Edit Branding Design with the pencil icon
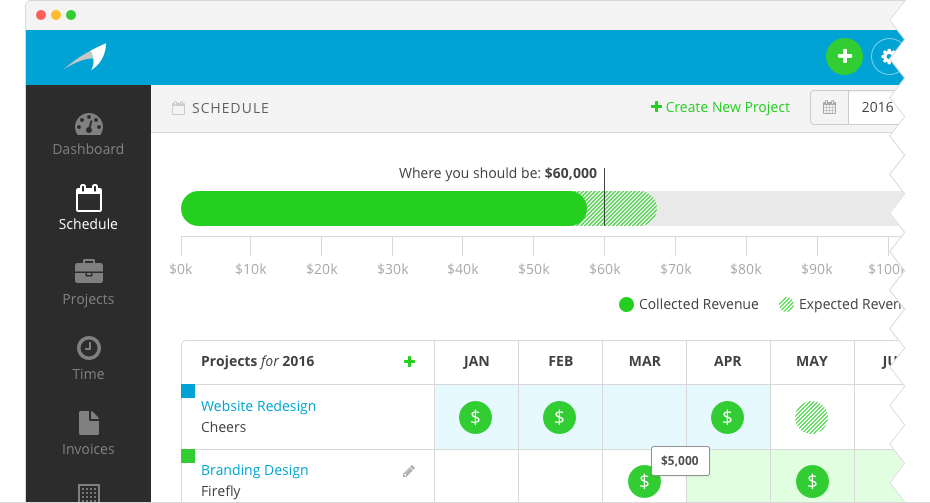 [x=409, y=472]
